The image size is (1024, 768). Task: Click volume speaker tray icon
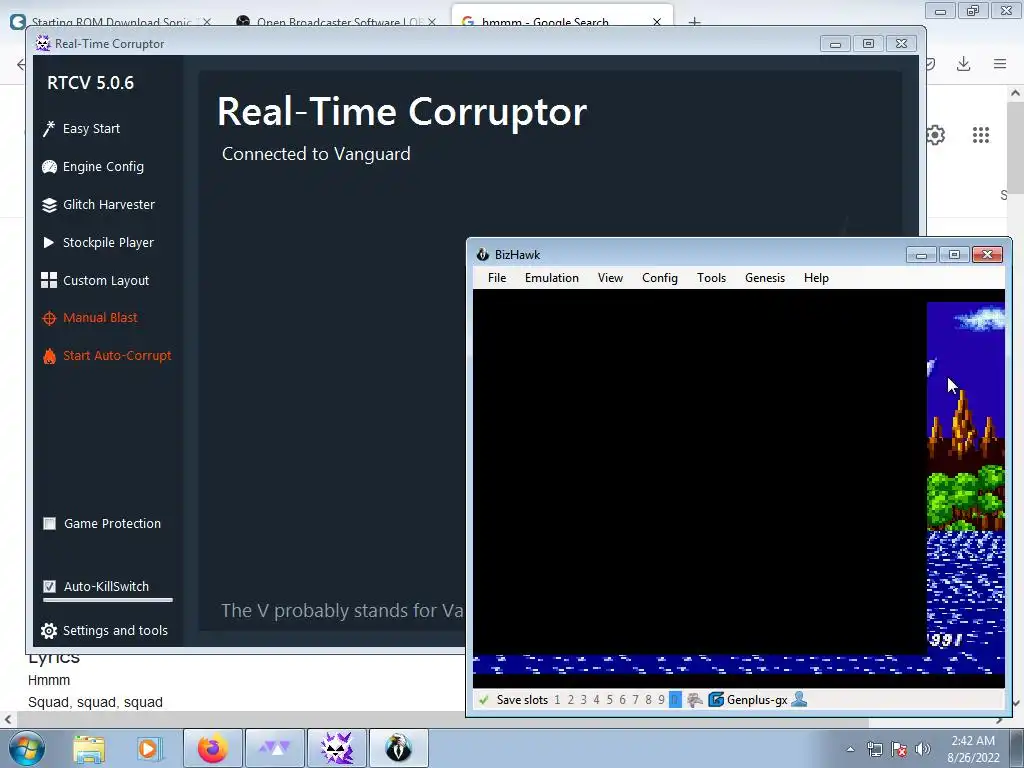(923, 749)
